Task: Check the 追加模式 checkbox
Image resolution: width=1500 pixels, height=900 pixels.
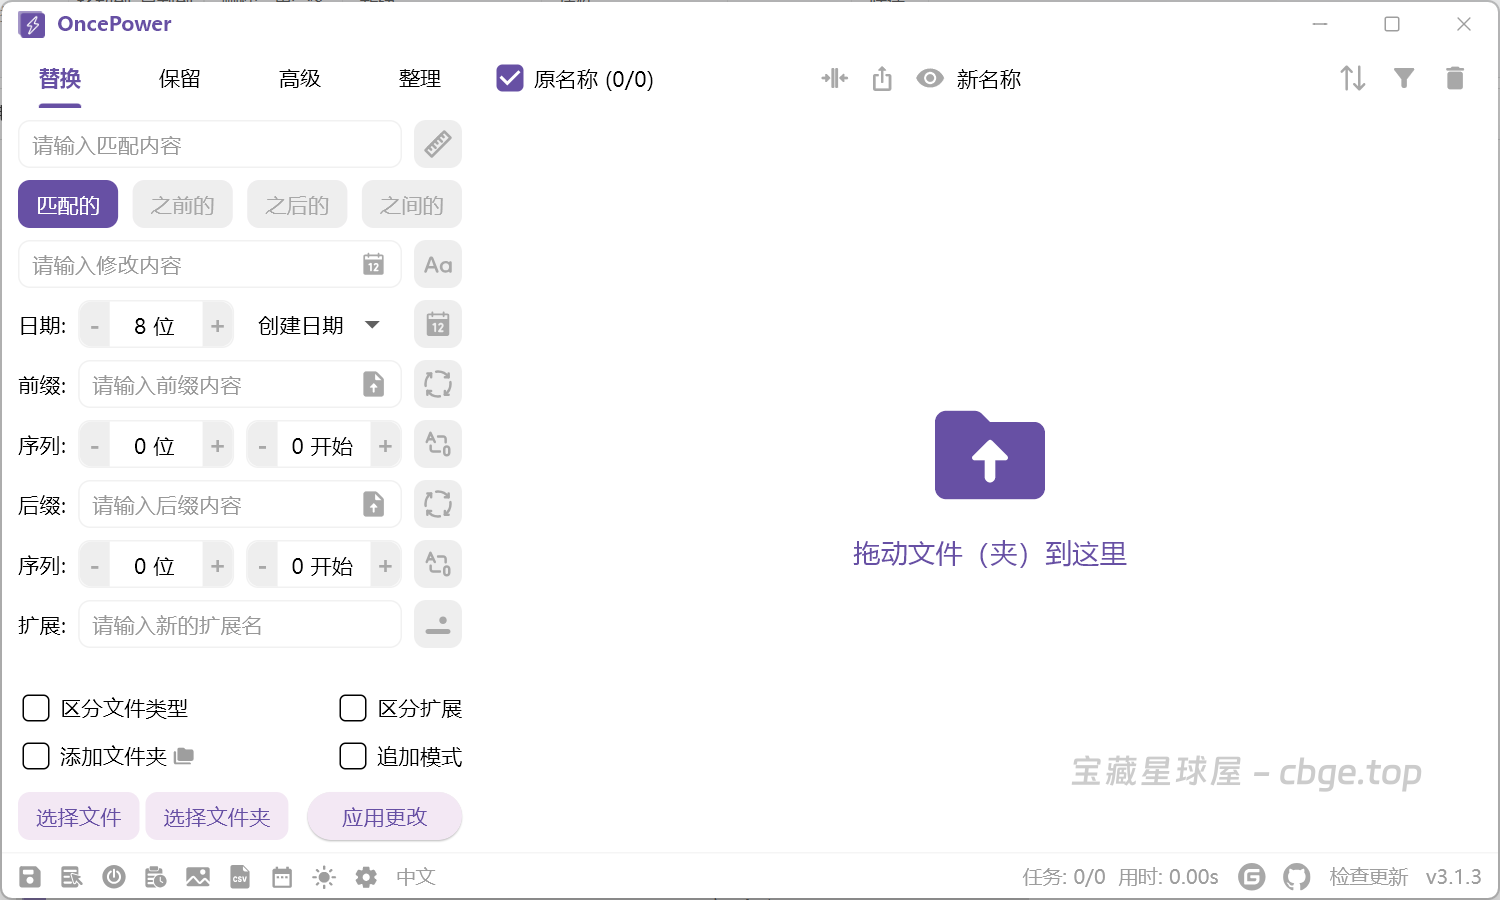Action: point(353,756)
